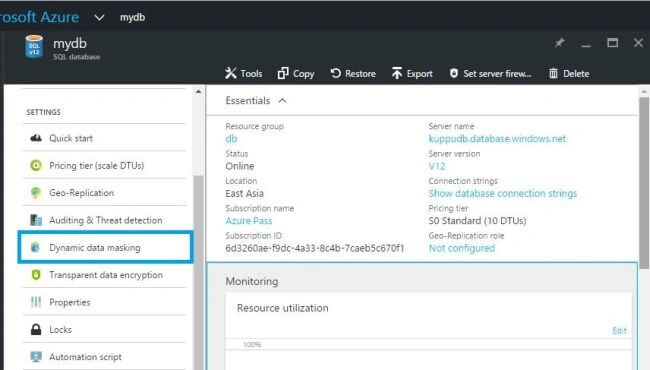Select Dynamic data masking setting
650x370 pixels.
point(105,247)
